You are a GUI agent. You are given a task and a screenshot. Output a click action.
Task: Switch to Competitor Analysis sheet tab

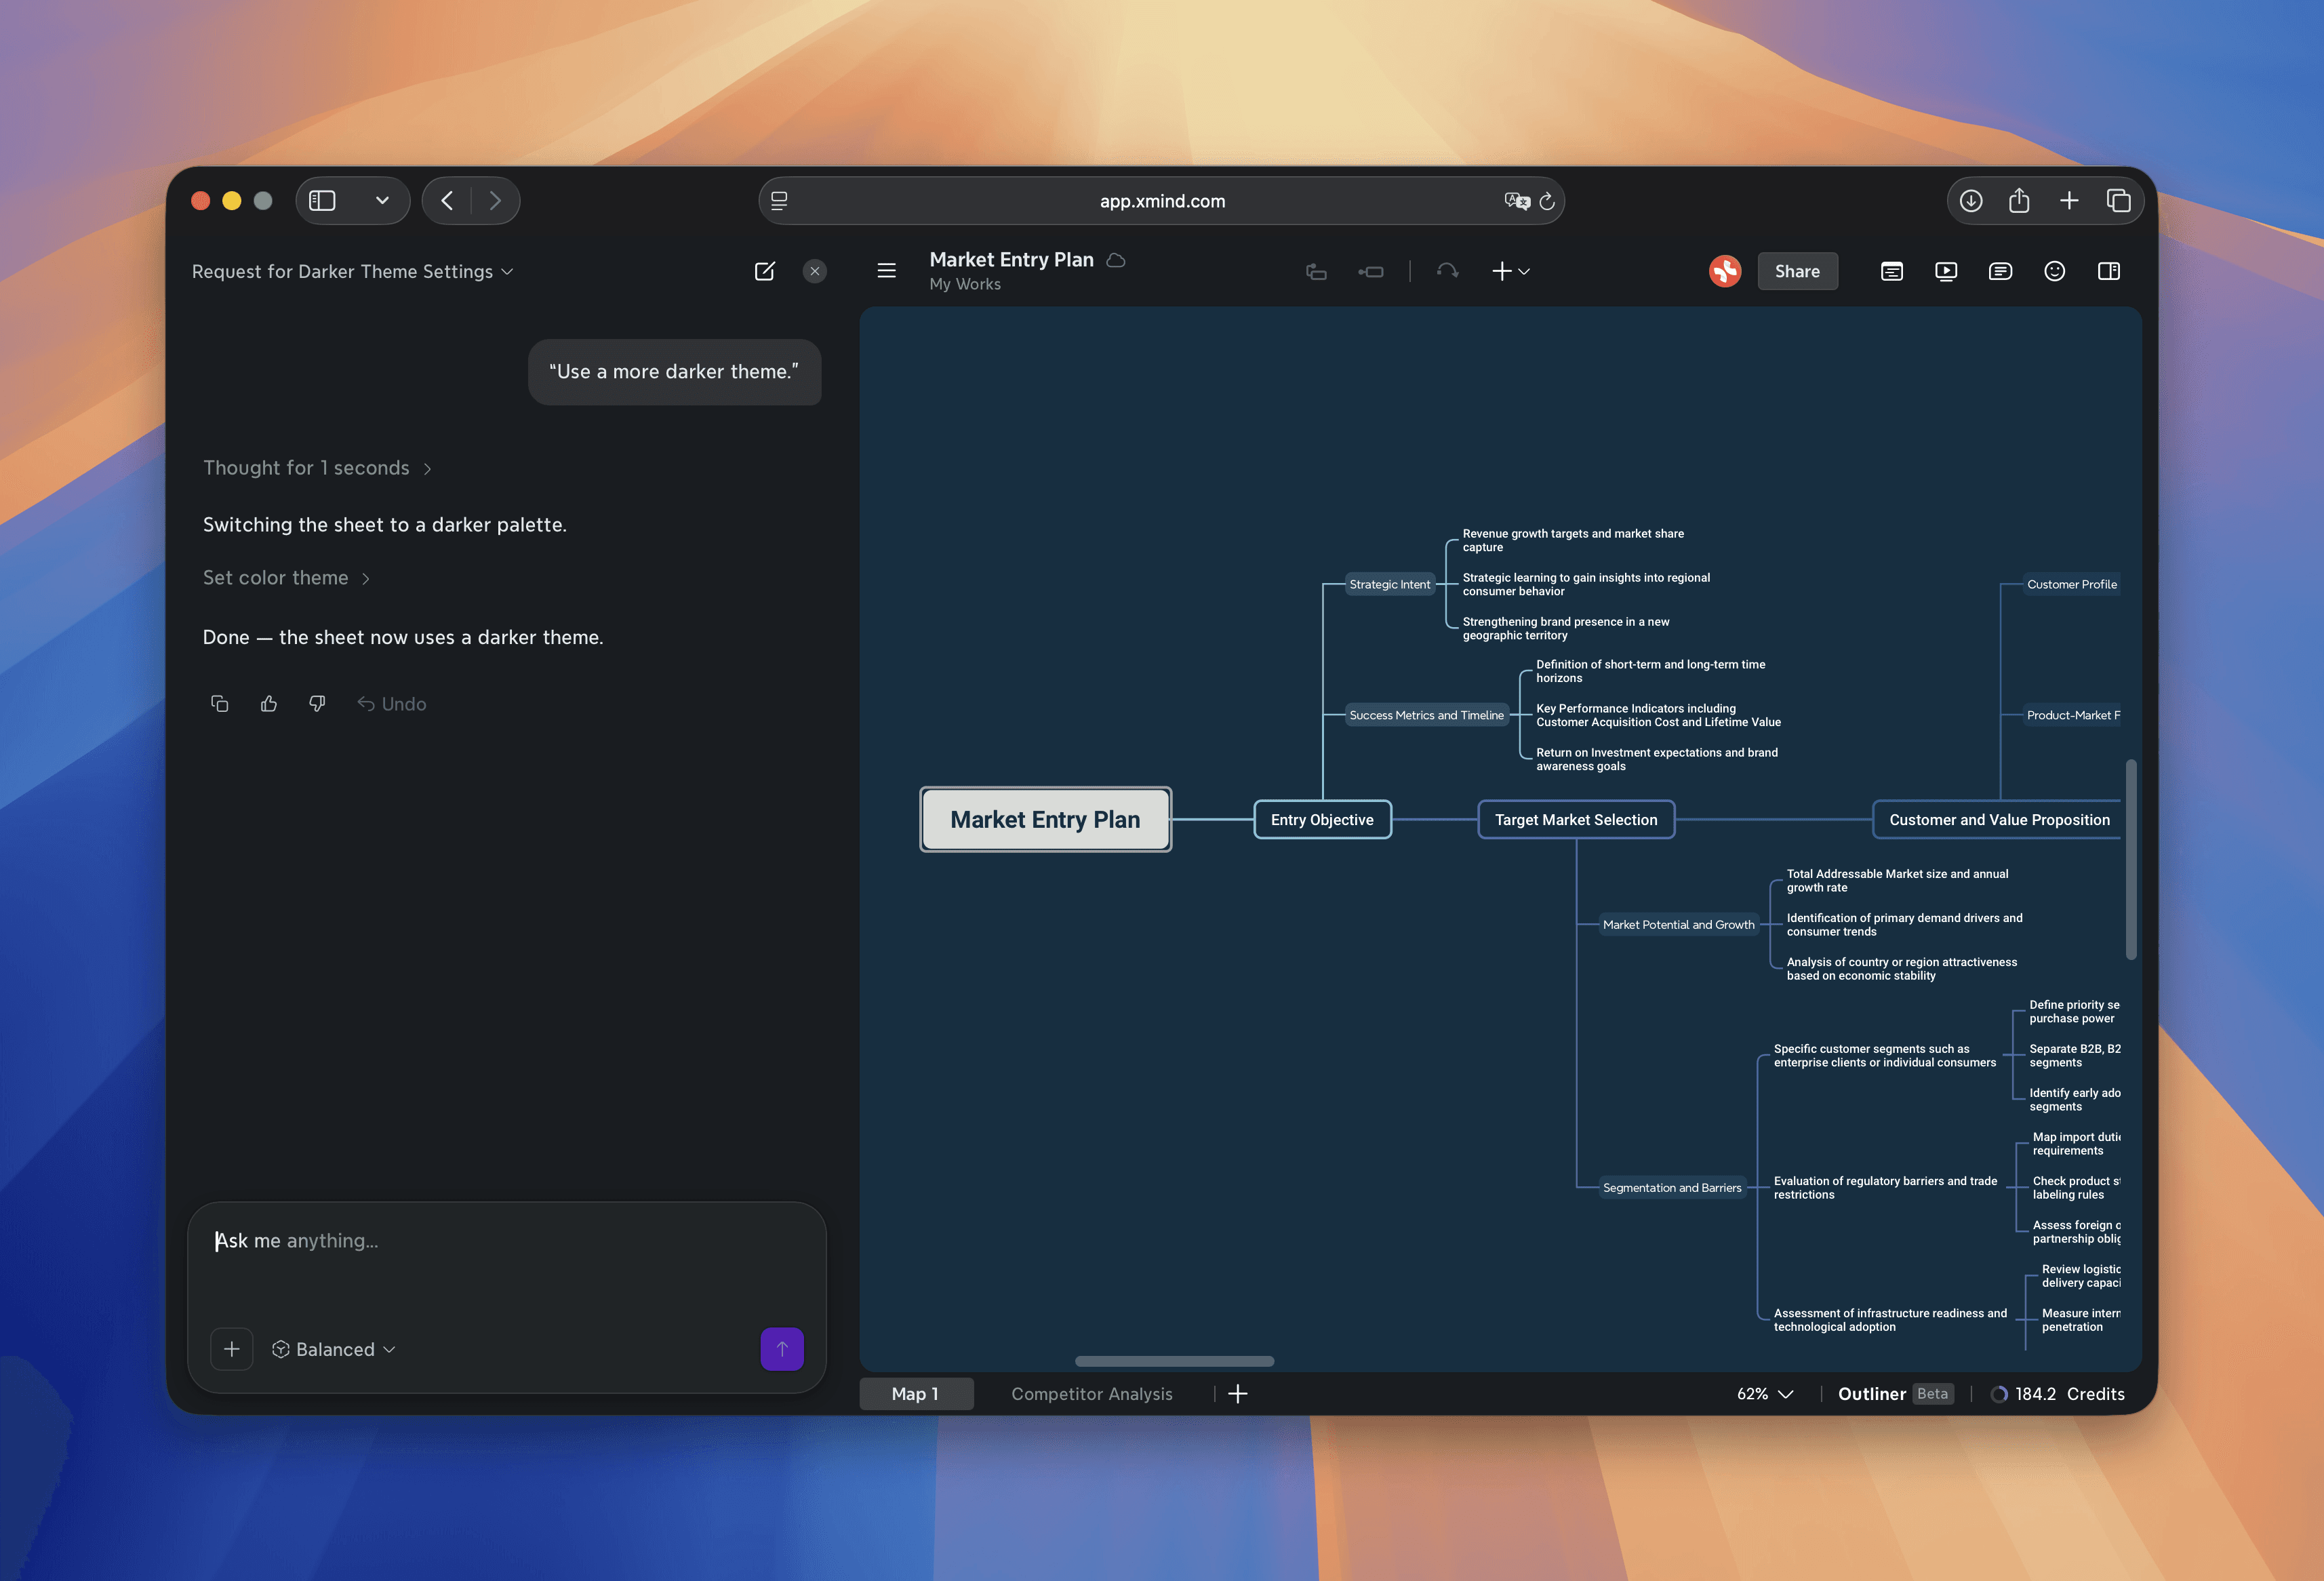[x=1092, y=1394]
